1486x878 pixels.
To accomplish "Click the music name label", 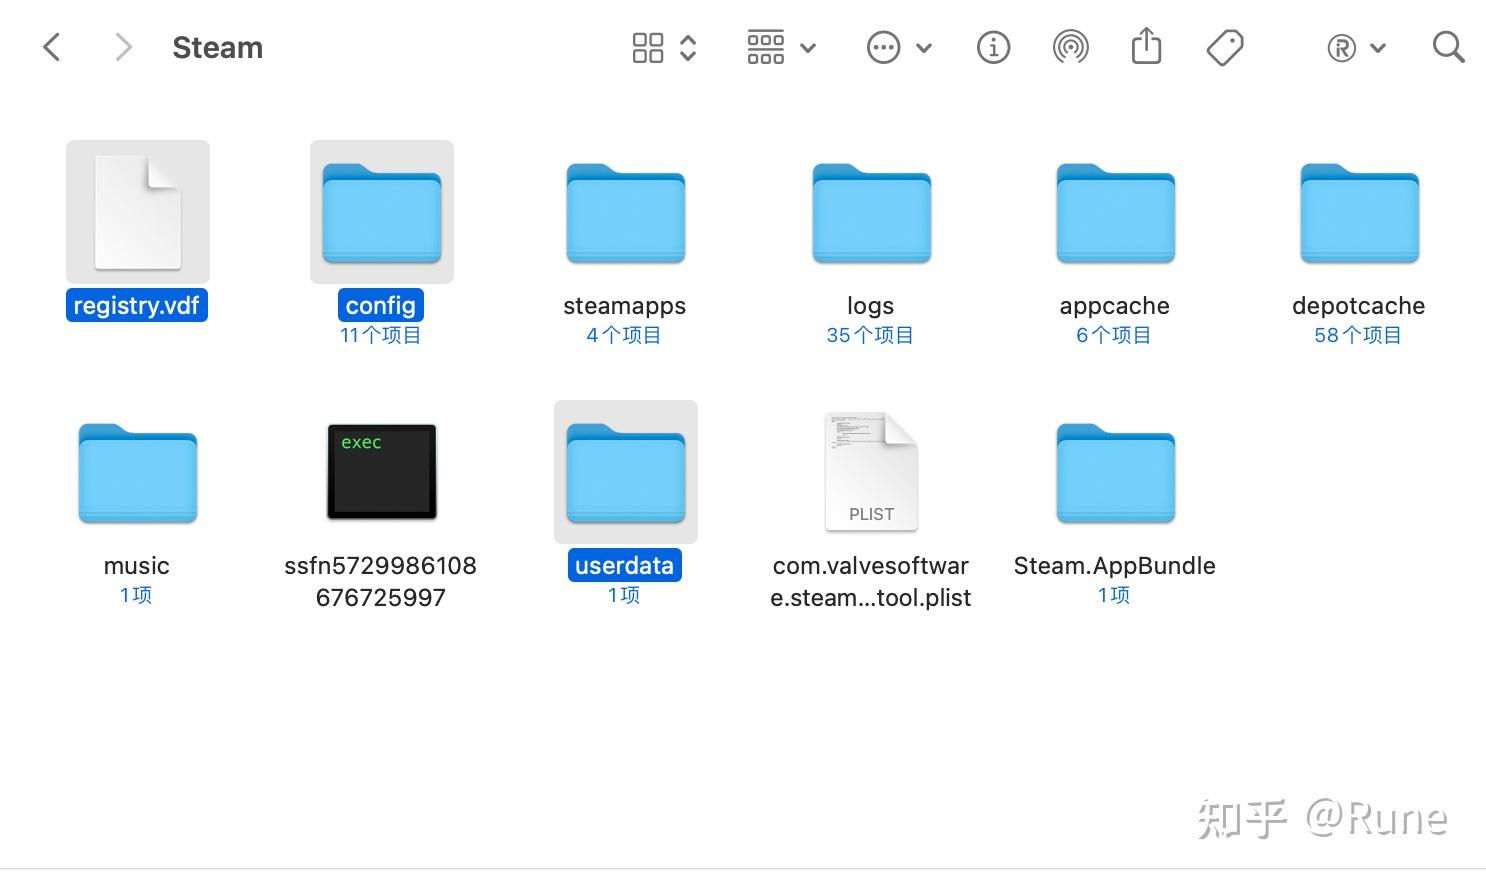I will (x=137, y=565).
